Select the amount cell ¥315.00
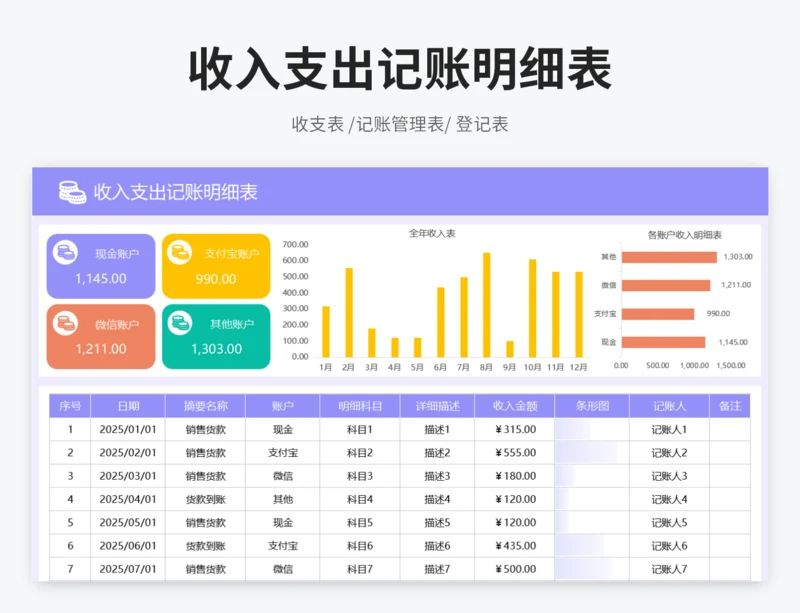The height and width of the screenshot is (613, 800). (515, 430)
